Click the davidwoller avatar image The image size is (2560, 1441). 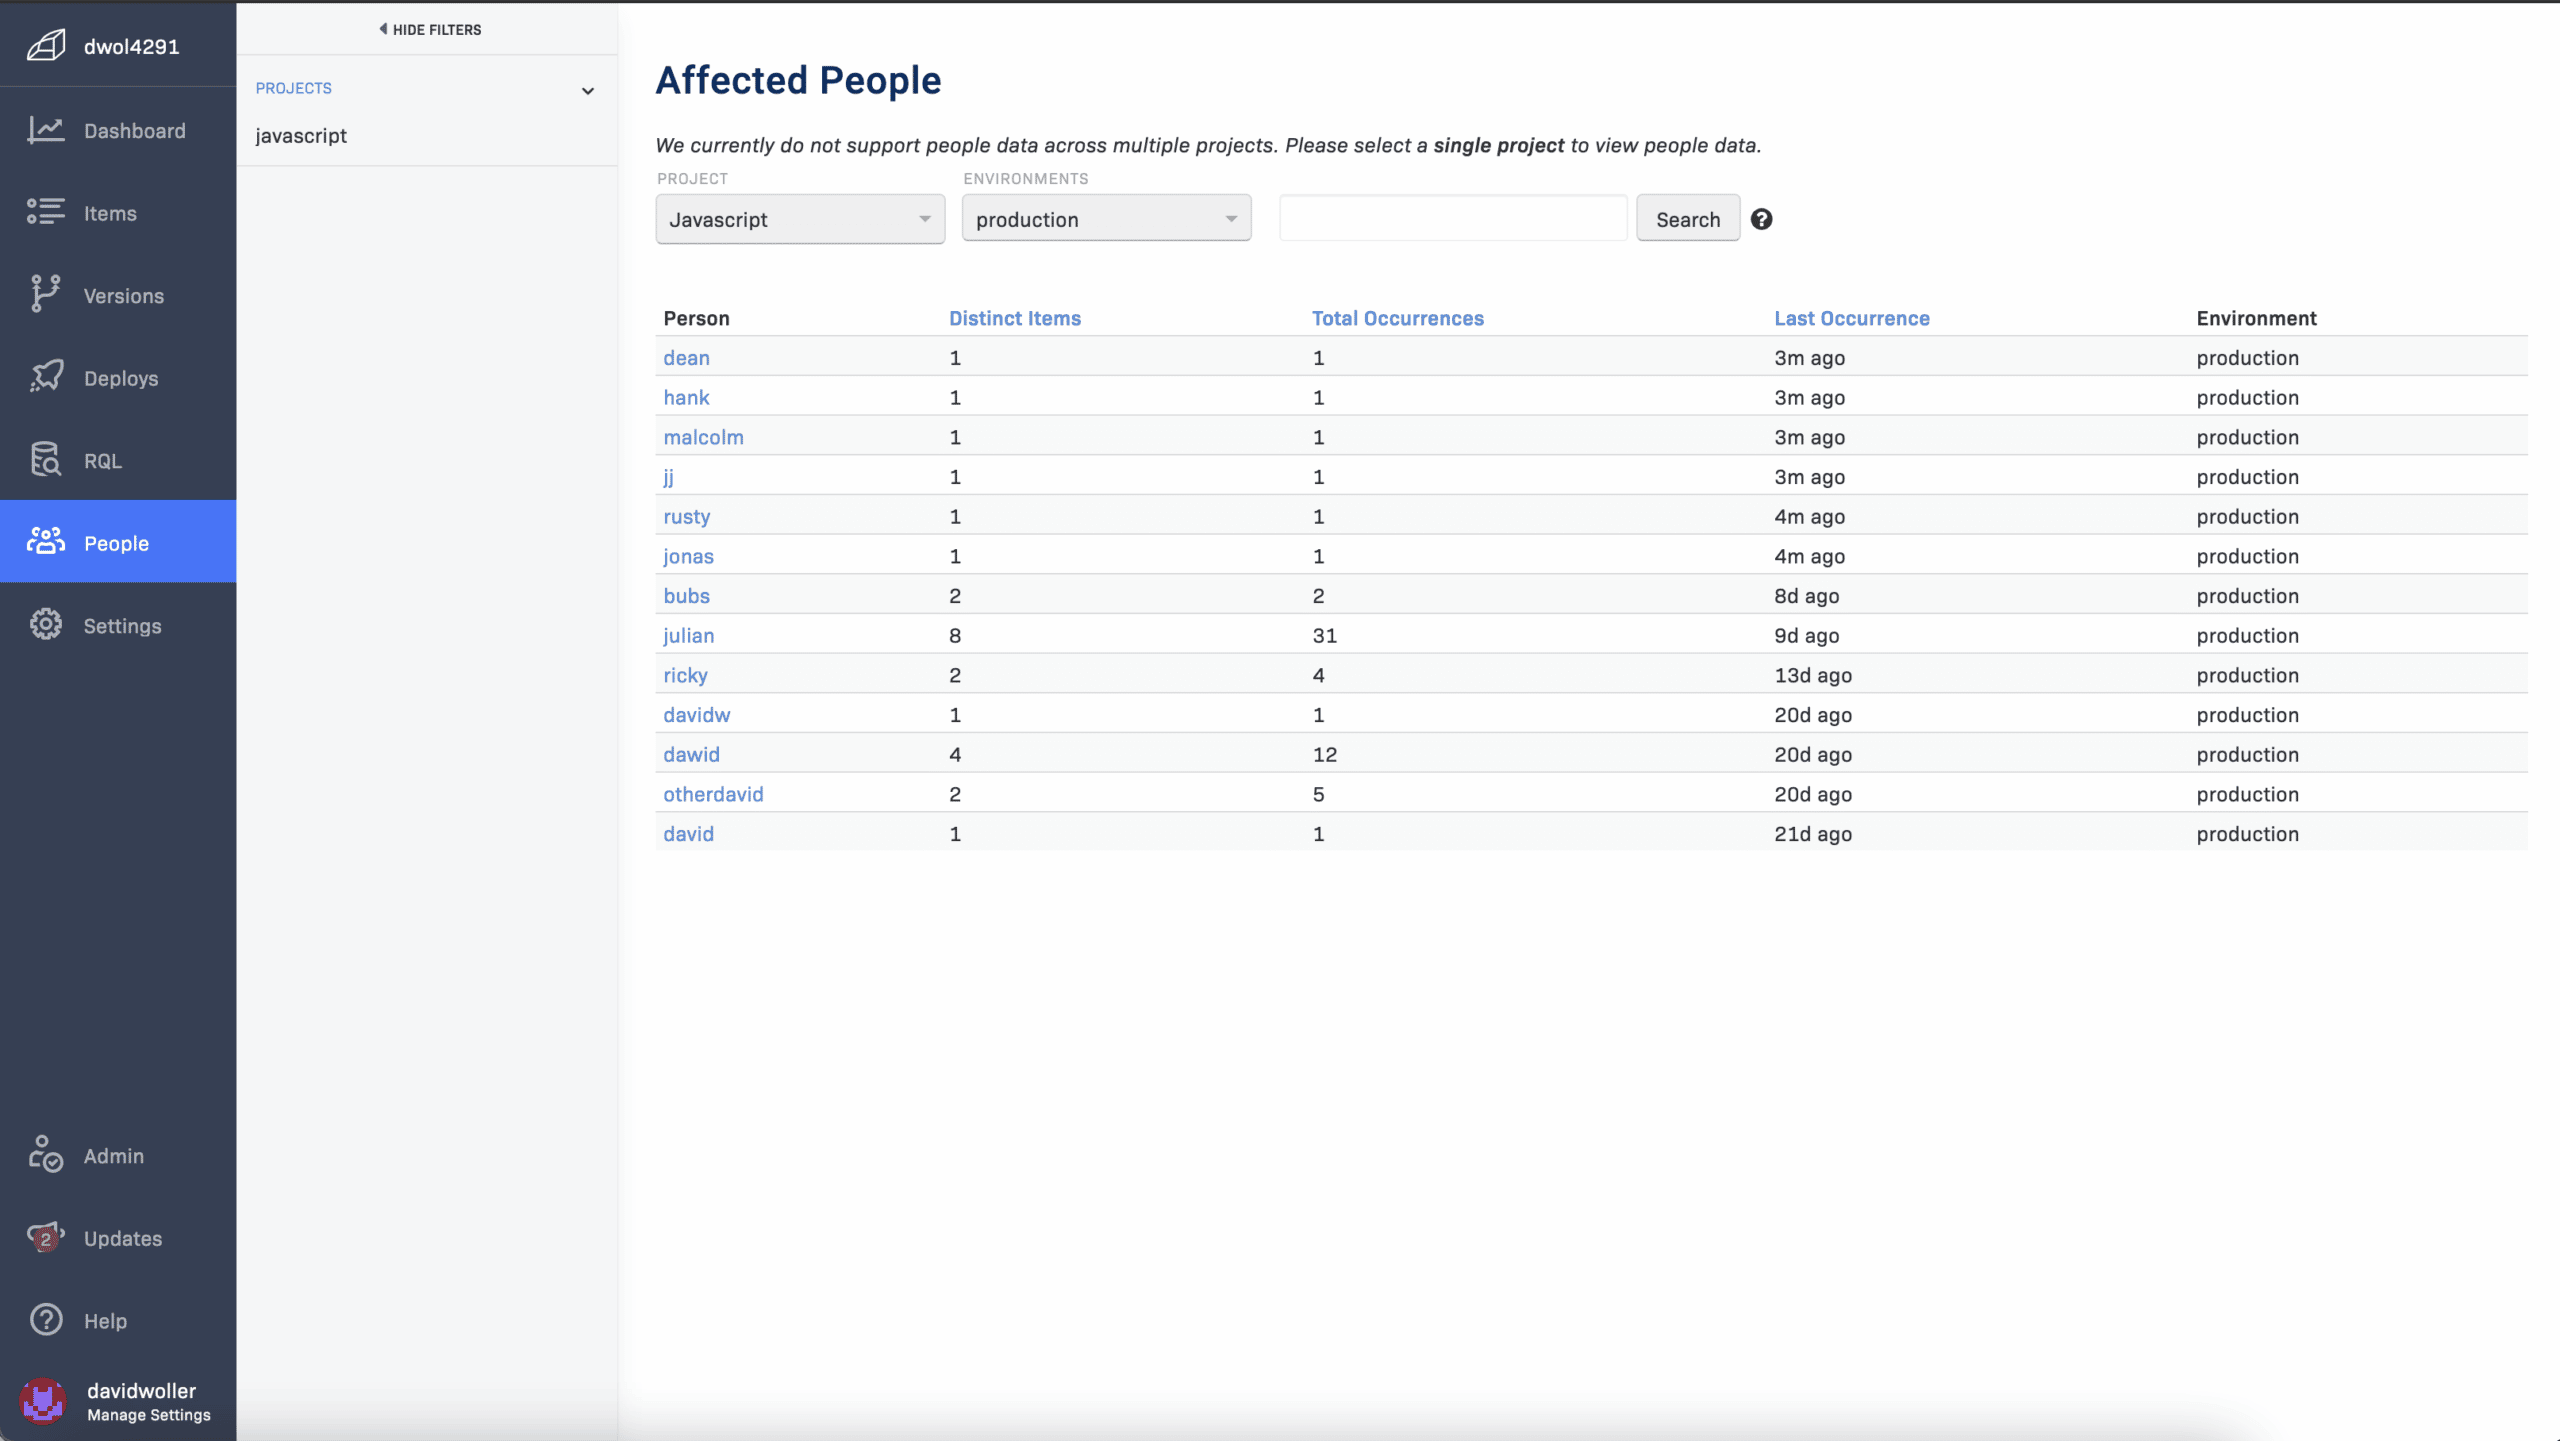pos(43,1401)
